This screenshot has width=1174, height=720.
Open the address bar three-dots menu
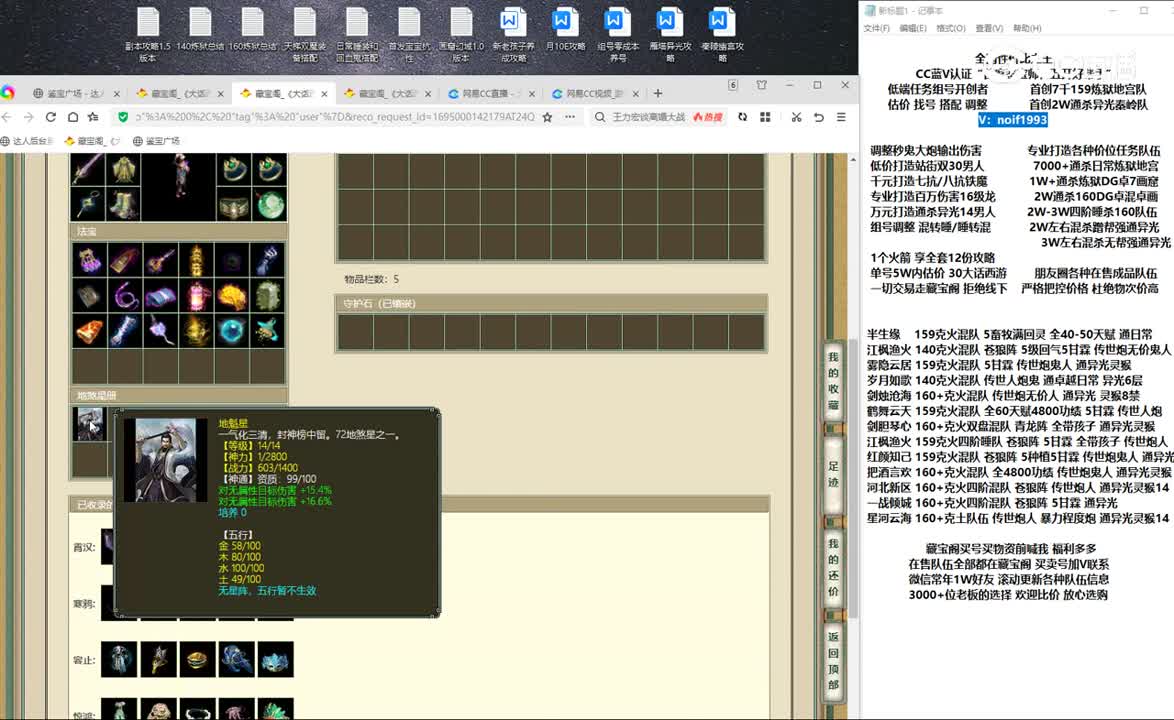[570, 117]
